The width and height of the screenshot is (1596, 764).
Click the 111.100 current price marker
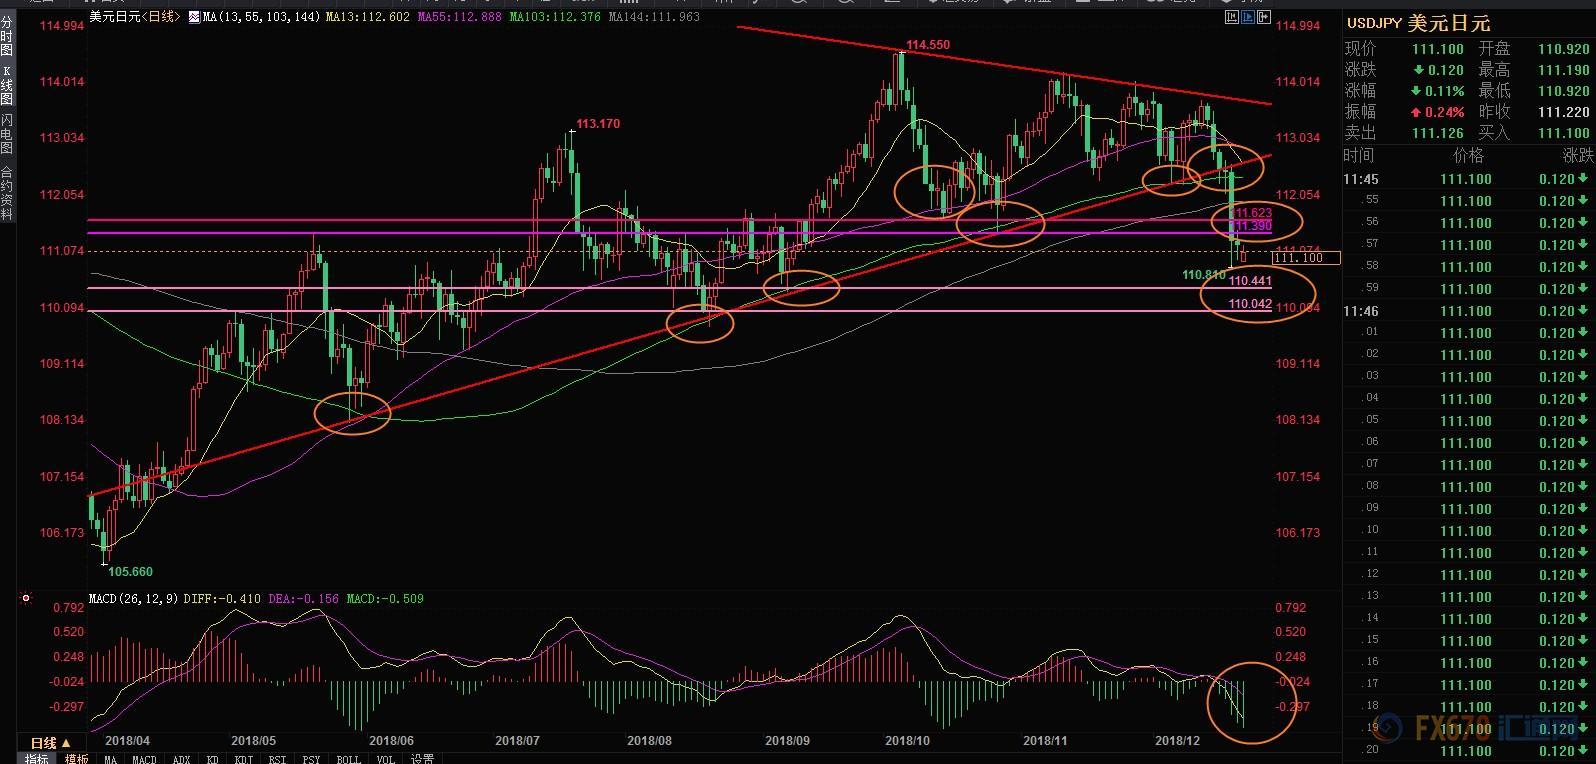click(1306, 258)
